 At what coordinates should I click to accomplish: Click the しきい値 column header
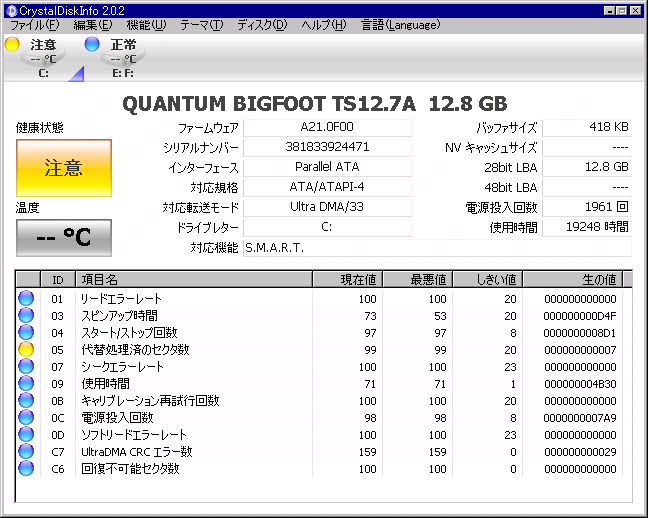(x=488, y=279)
